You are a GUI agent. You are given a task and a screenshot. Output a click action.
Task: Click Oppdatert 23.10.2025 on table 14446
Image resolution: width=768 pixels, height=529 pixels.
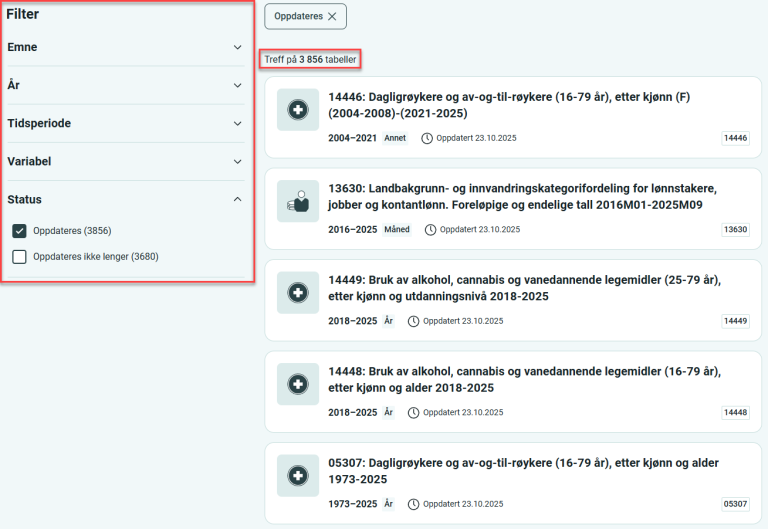[x=476, y=138]
